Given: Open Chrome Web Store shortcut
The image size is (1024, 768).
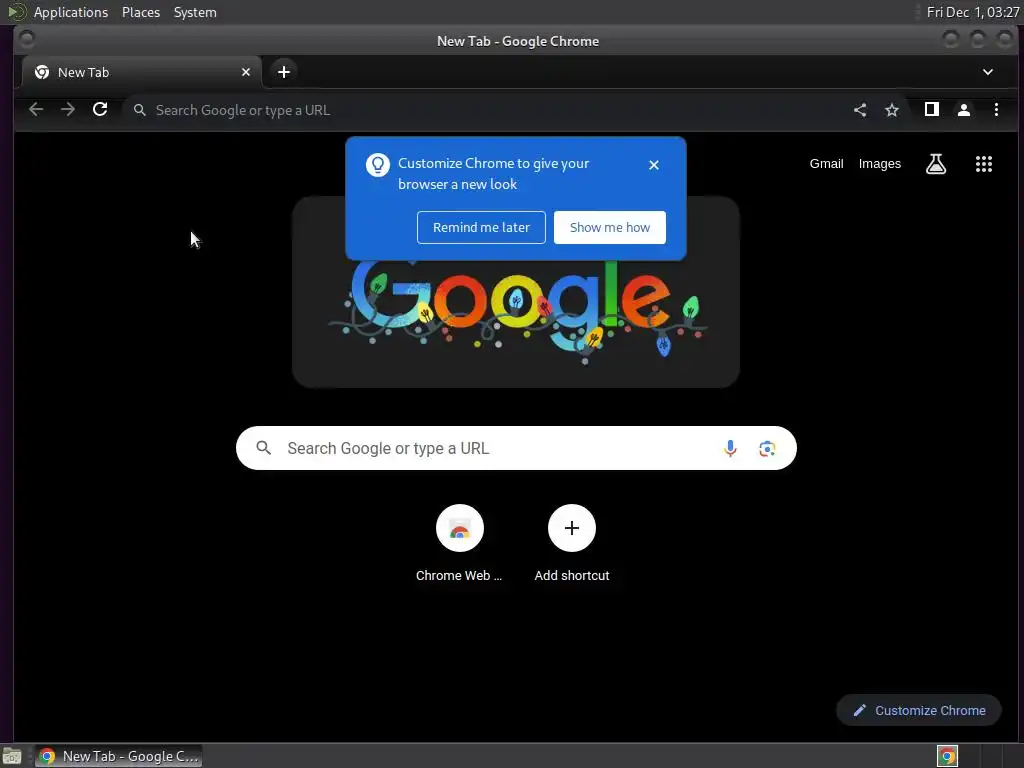Looking at the screenshot, I should pos(460,543).
